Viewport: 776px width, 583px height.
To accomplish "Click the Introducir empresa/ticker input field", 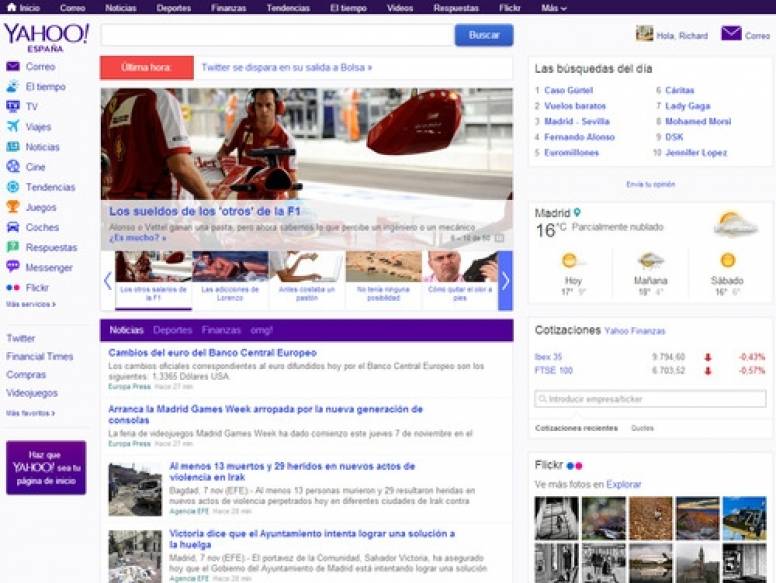I will [650, 399].
